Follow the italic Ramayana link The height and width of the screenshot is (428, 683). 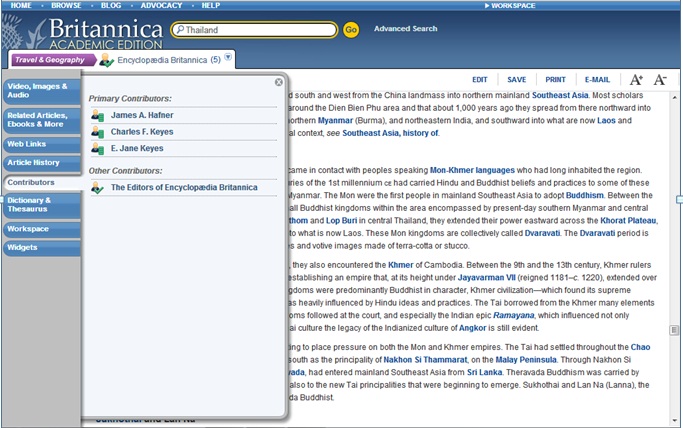pos(514,316)
